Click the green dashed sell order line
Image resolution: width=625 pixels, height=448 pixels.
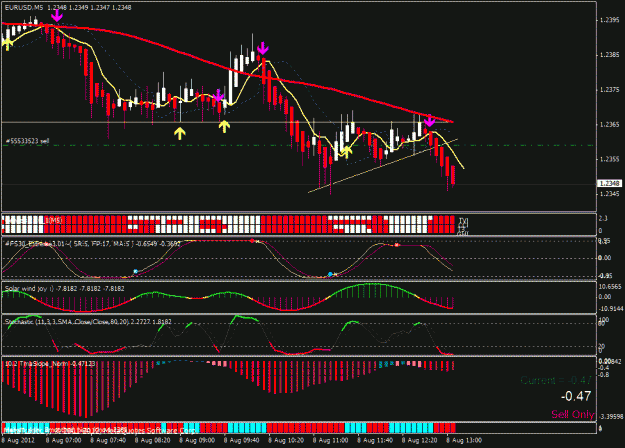tap(299, 145)
